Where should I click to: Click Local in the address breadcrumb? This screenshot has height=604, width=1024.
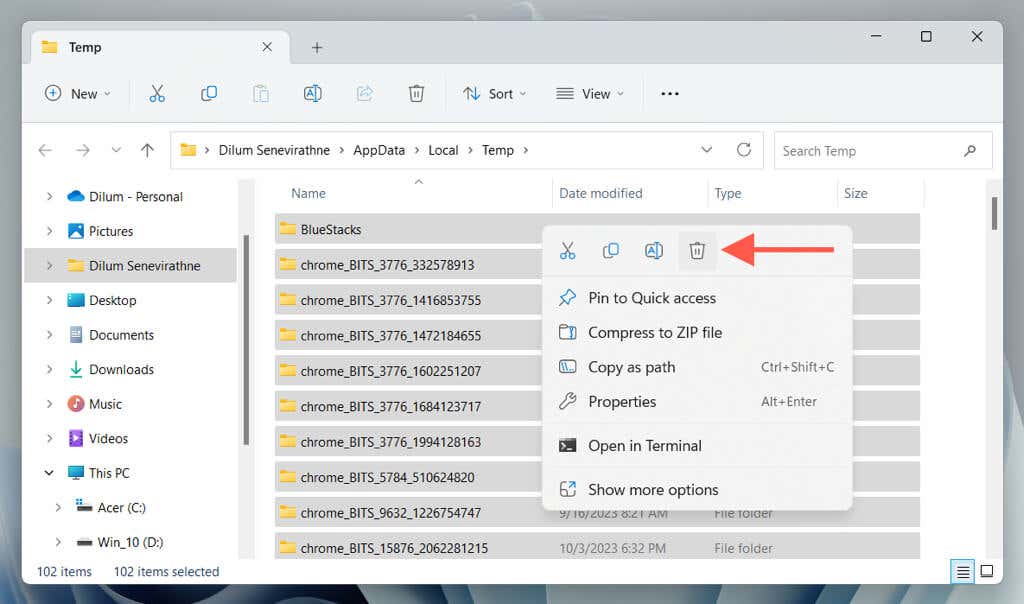pos(443,150)
